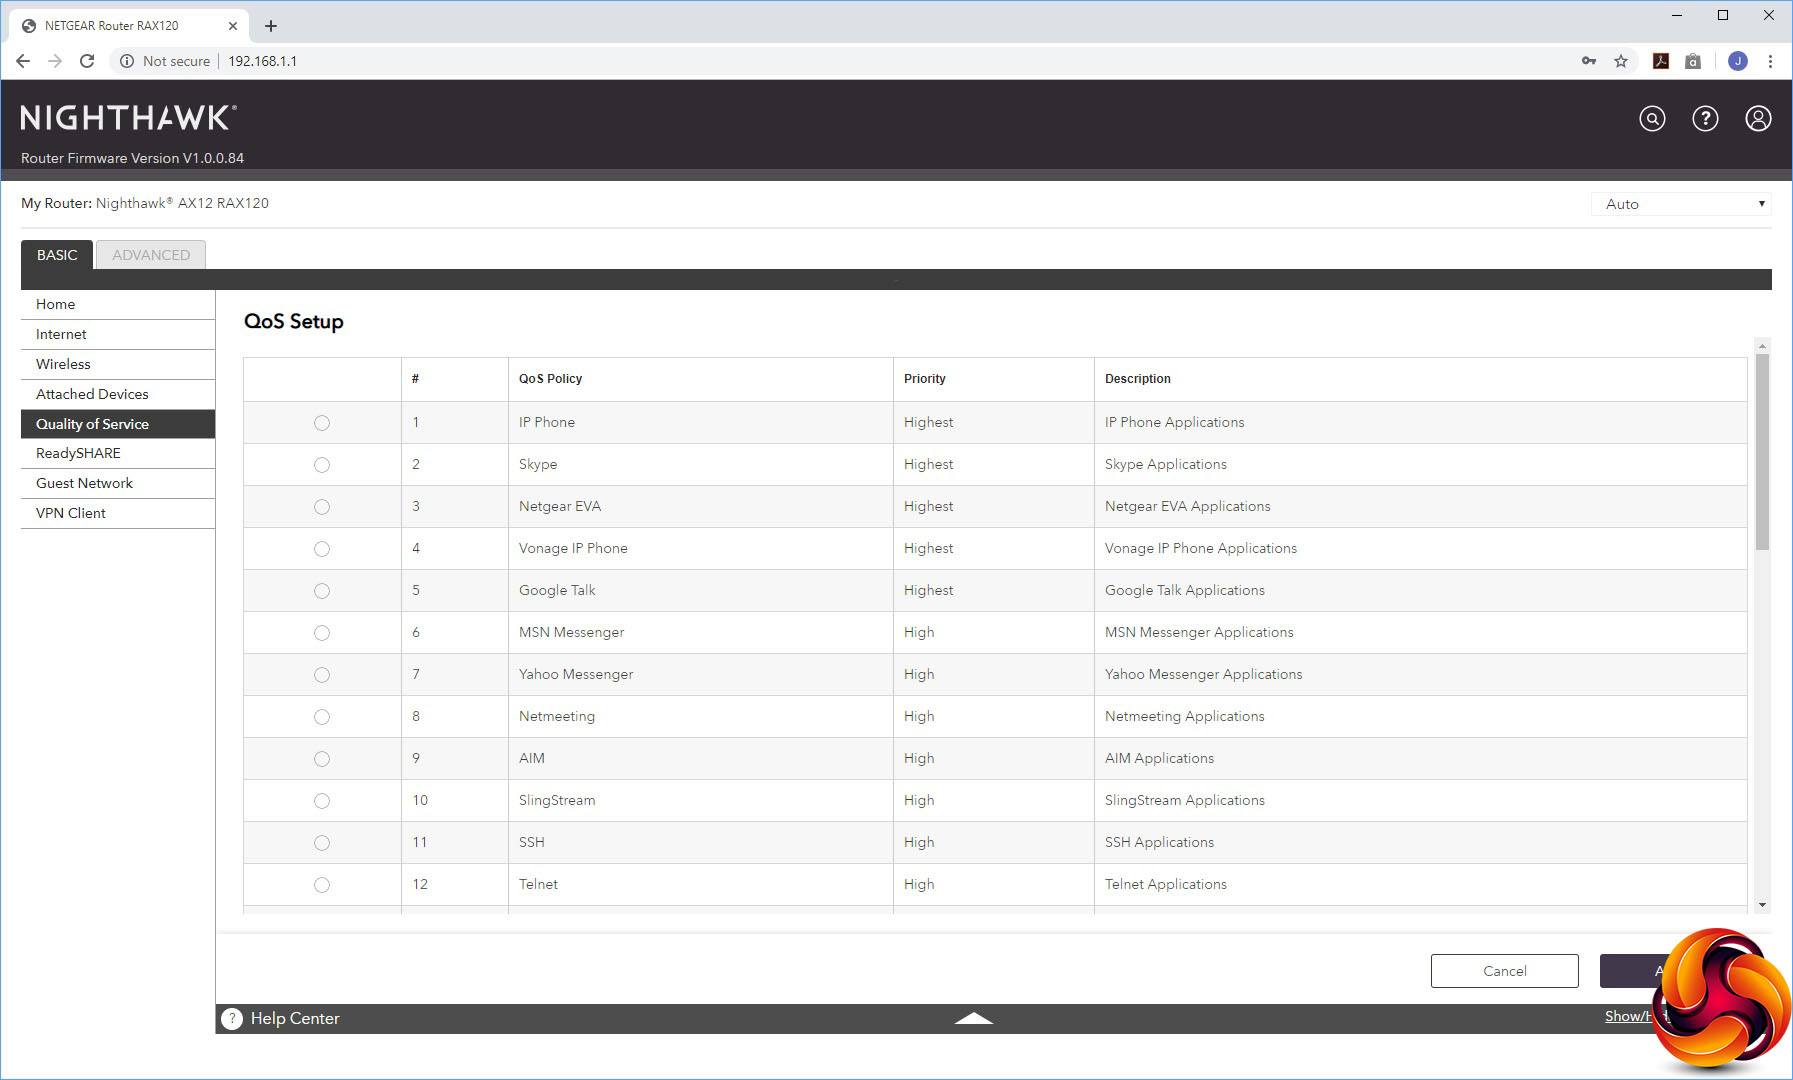Open a new browser tab
The height and width of the screenshot is (1080, 1793).
(271, 26)
